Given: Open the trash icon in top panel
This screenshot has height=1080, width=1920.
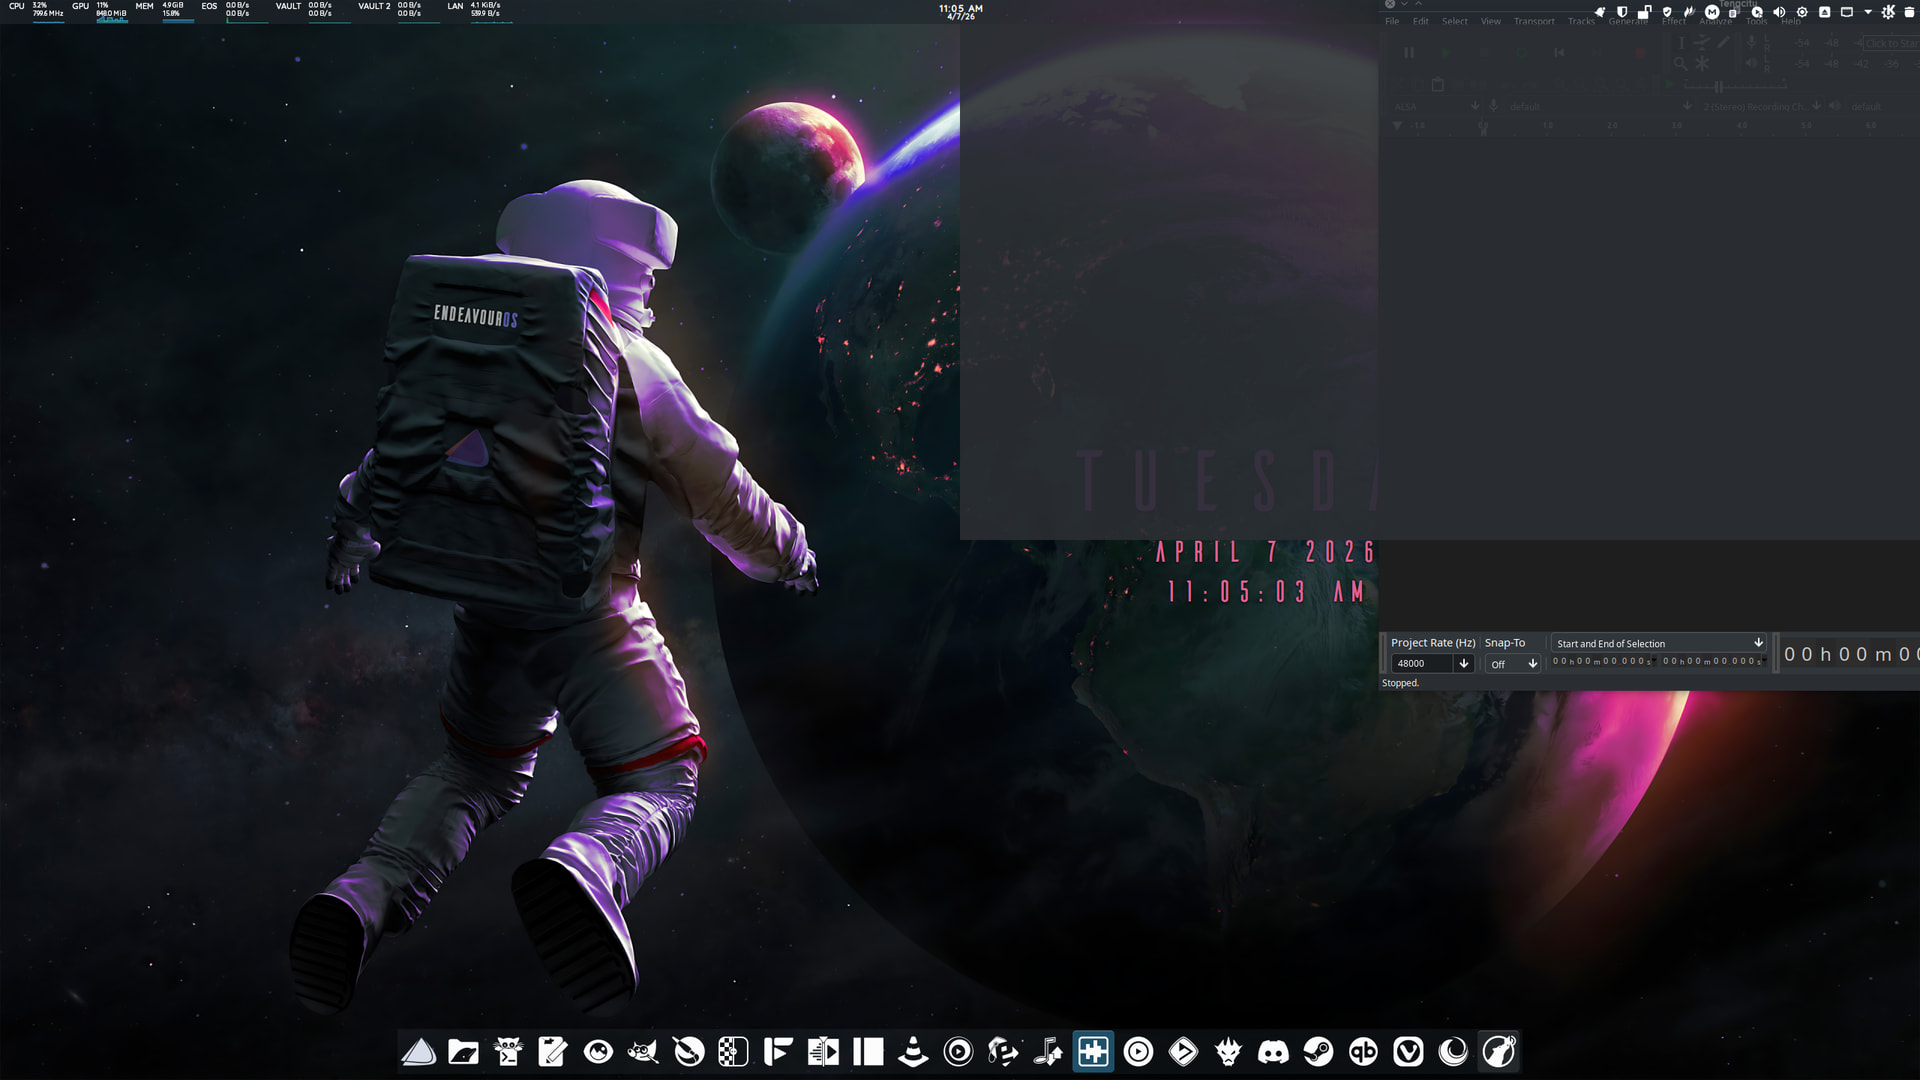Looking at the screenshot, I should (x=1909, y=12).
